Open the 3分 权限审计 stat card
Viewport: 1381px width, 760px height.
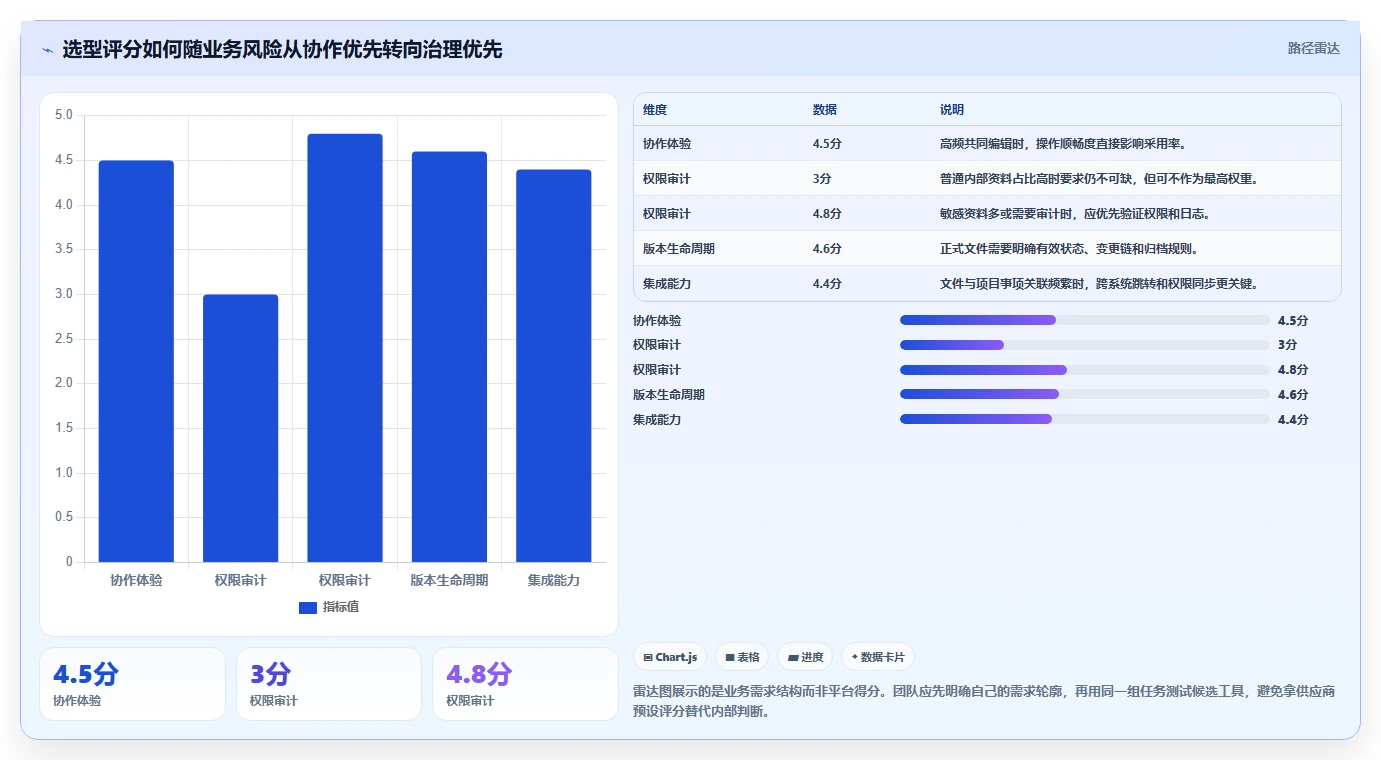point(329,684)
